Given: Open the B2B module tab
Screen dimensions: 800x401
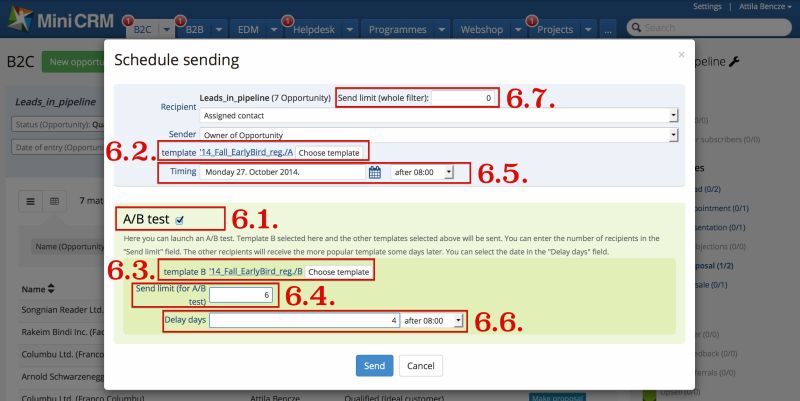Looking at the screenshot, I should pyautogui.click(x=194, y=30).
